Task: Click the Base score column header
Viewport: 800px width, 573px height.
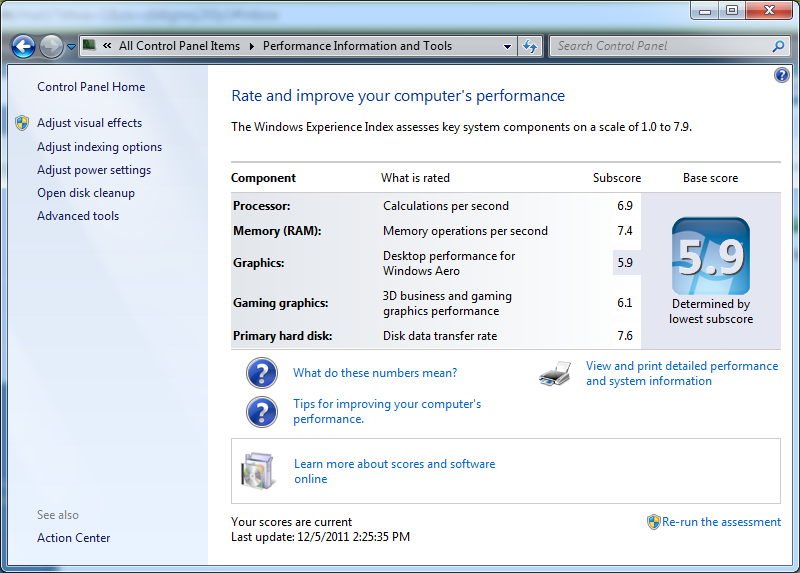Action: click(711, 178)
